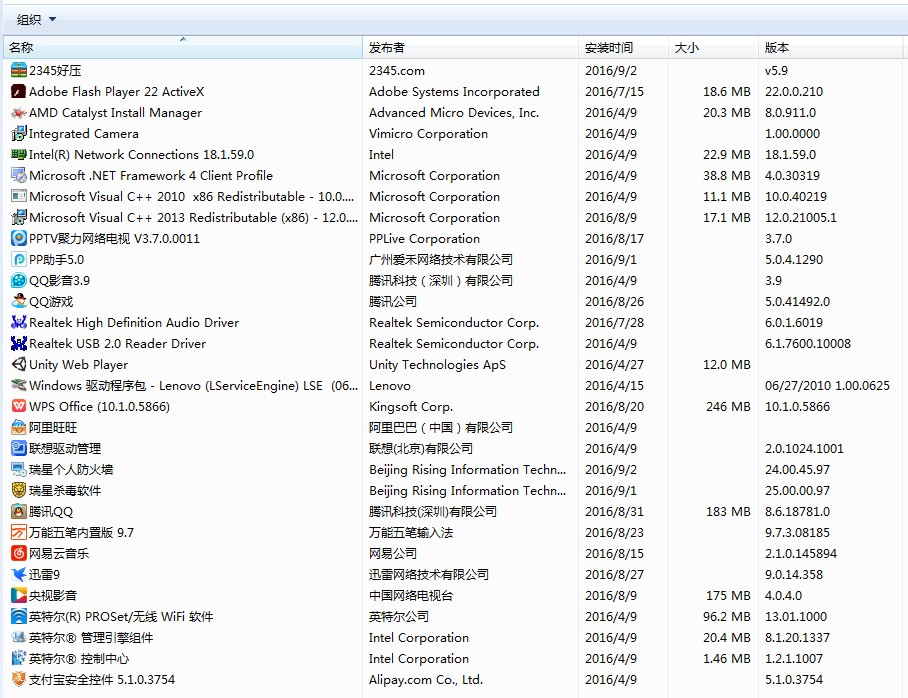Viewport: 908px width, 698px height.
Task: Click the Unity Web Player icon
Action: tap(19, 364)
